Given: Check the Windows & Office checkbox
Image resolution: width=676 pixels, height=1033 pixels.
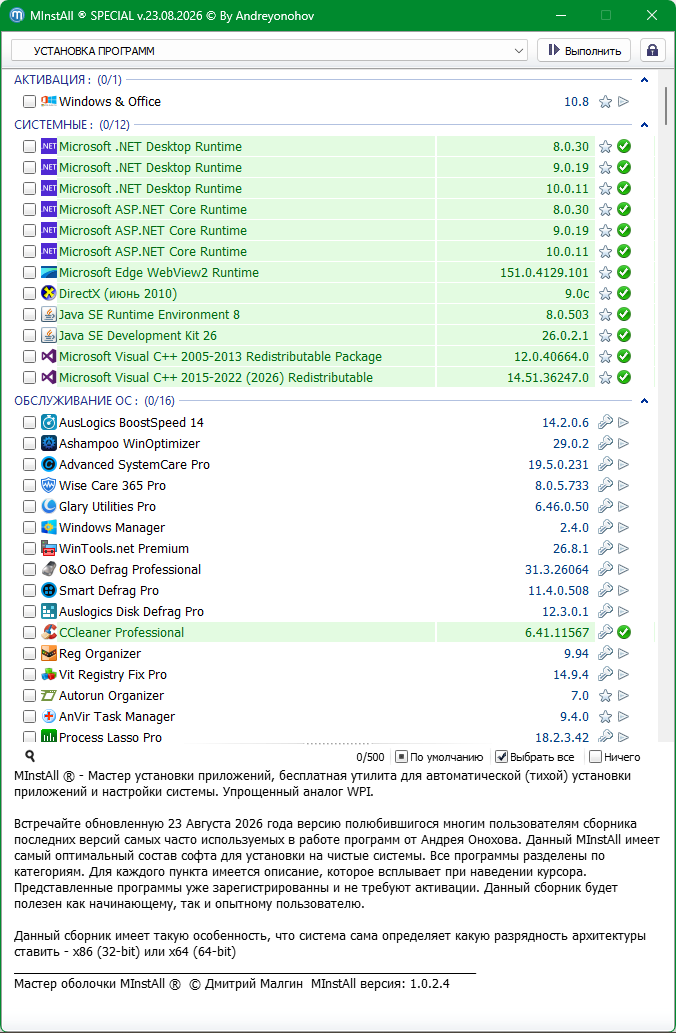Looking at the screenshot, I should click(x=29, y=101).
